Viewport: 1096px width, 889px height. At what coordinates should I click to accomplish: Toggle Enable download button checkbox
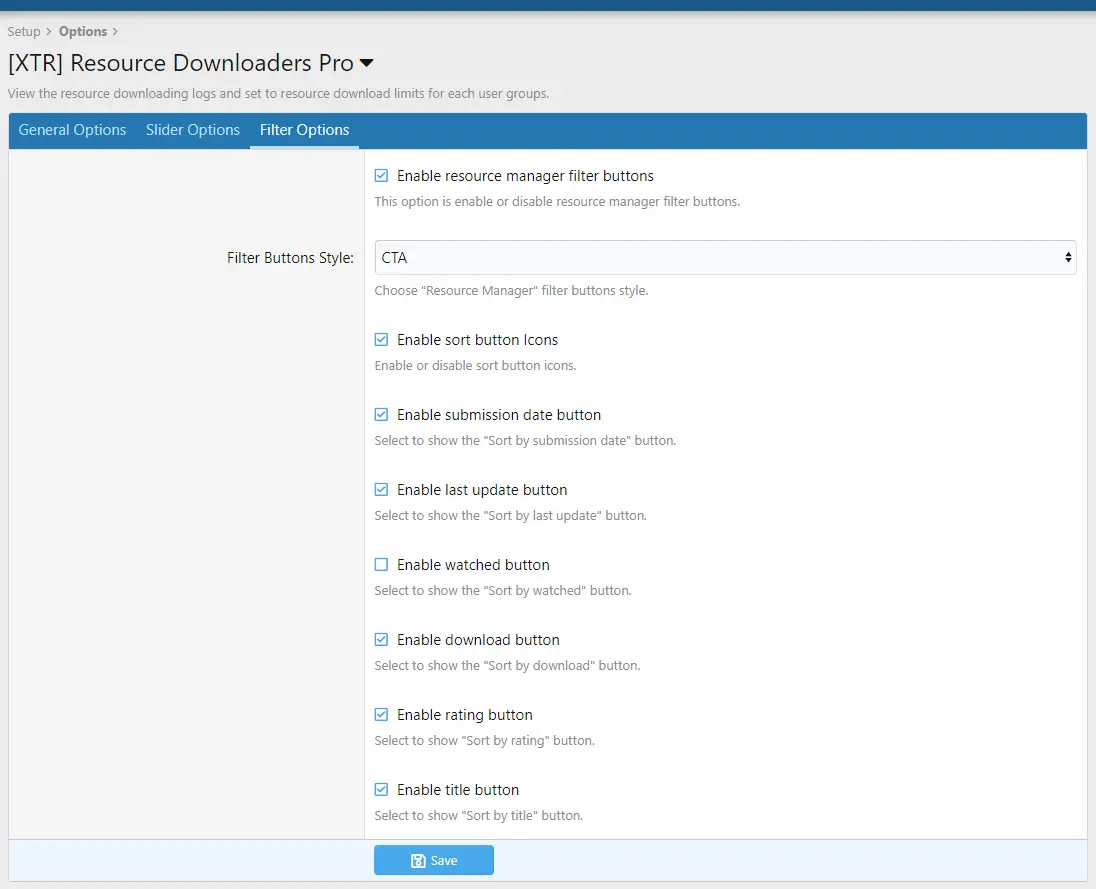click(x=381, y=639)
